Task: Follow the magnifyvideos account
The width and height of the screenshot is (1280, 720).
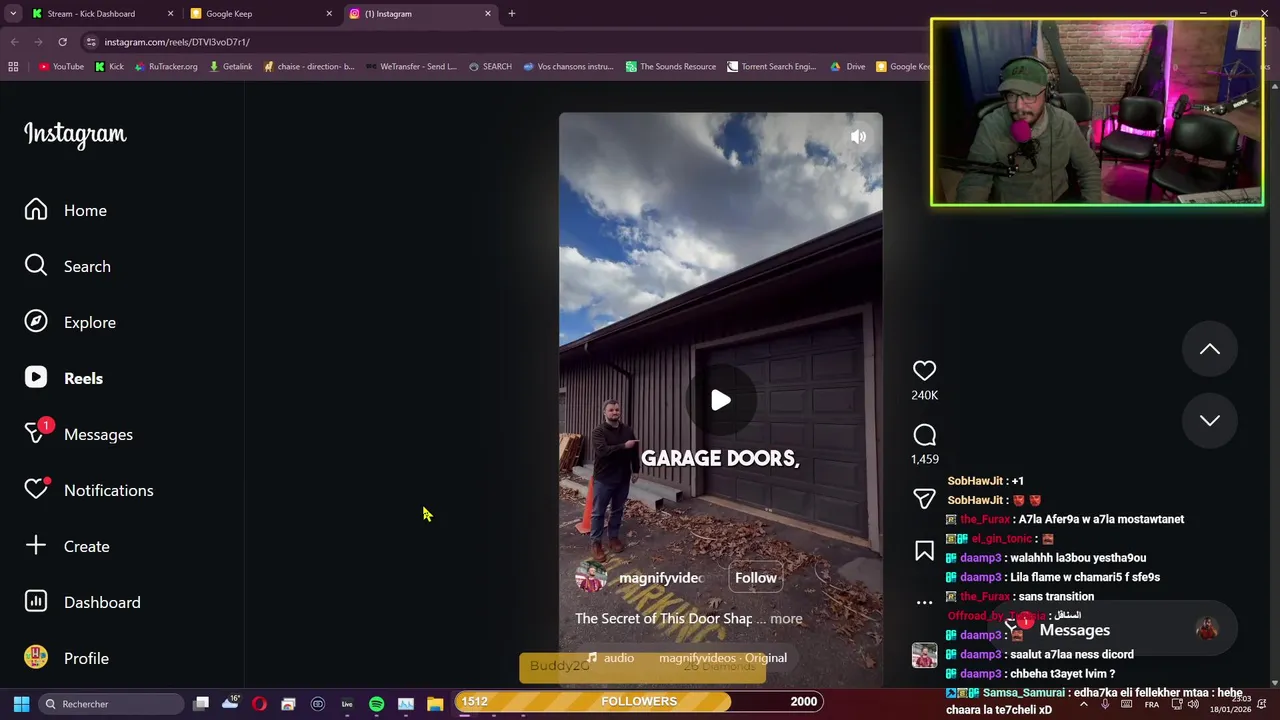Action: 756,577
